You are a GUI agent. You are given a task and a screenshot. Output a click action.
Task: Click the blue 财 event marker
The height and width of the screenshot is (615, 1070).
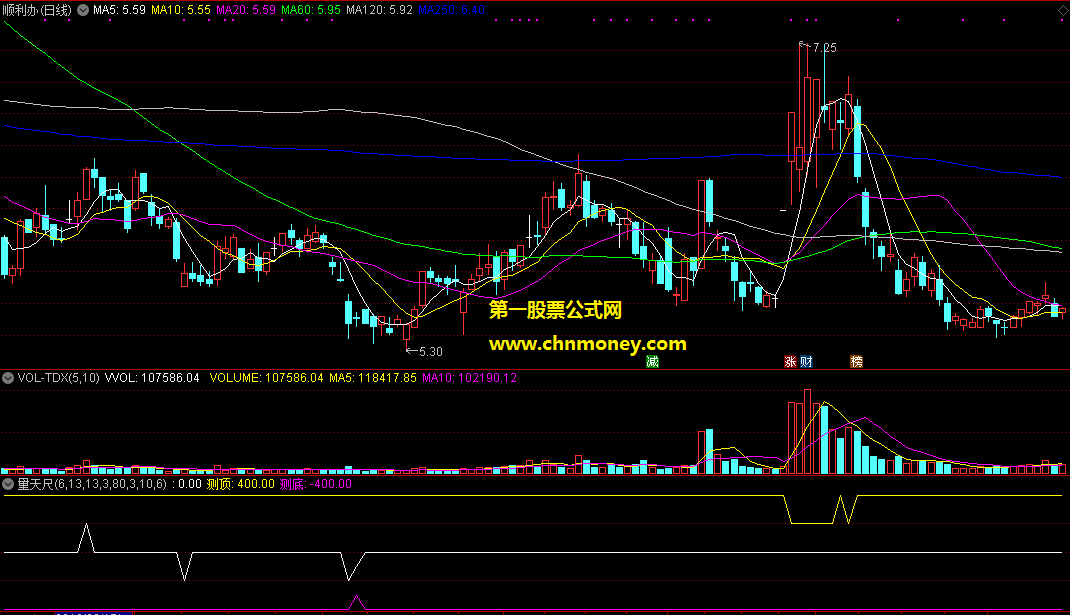click(807, 362)
